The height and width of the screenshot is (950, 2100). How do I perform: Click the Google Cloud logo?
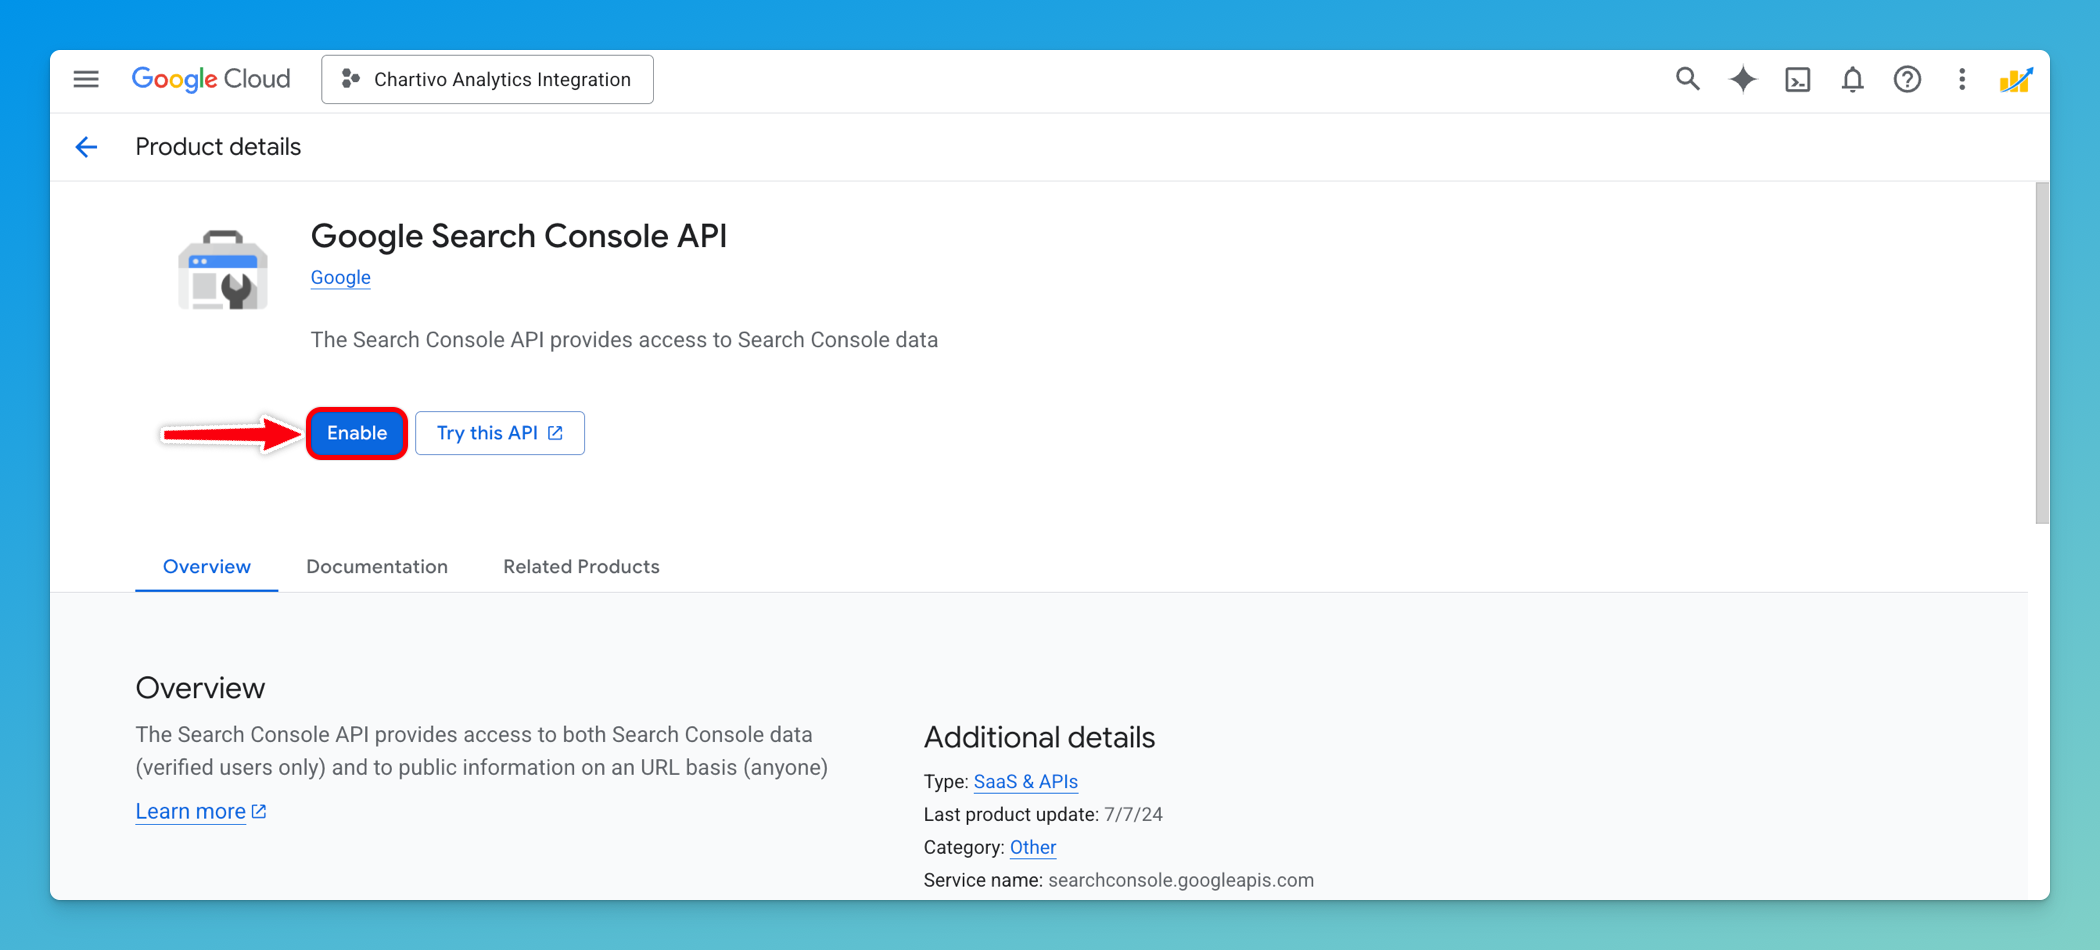pyautogui.click(x=210, y=79)
